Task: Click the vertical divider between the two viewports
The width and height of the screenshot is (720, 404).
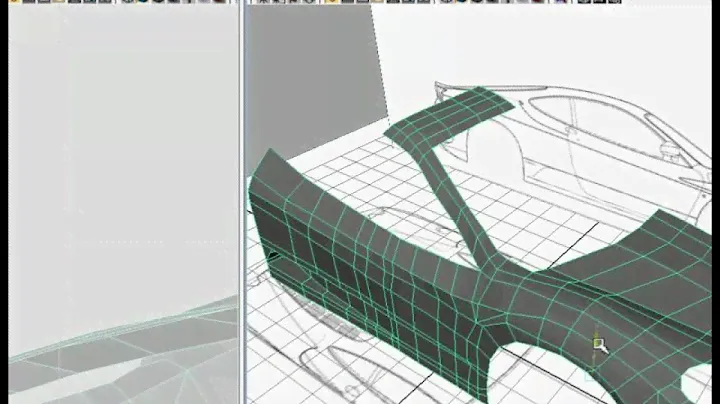Action: point(242,200)
